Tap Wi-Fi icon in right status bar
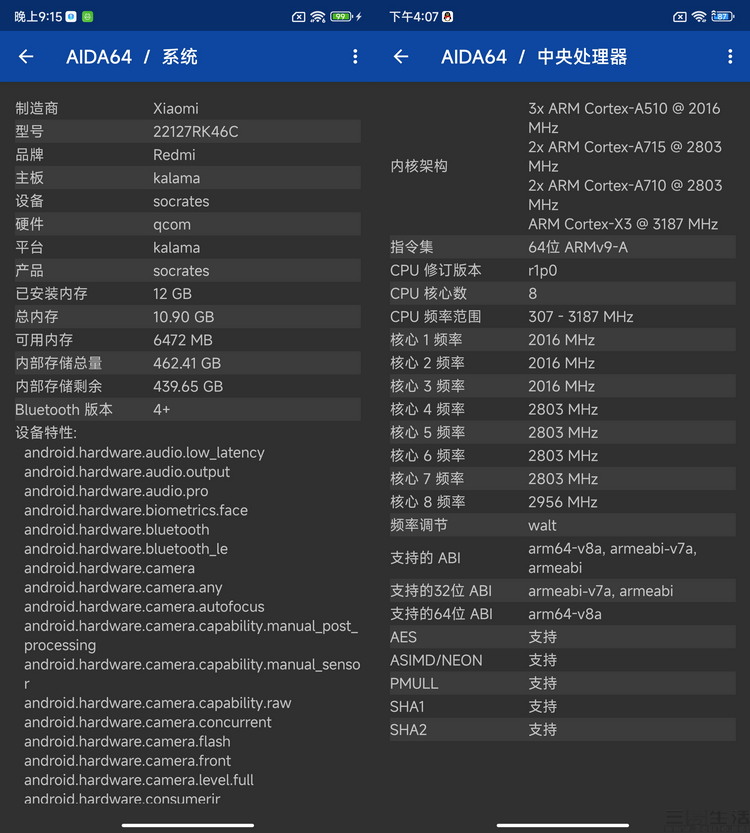750x833 pixels. pyautogui.click(x=699, y=17)
